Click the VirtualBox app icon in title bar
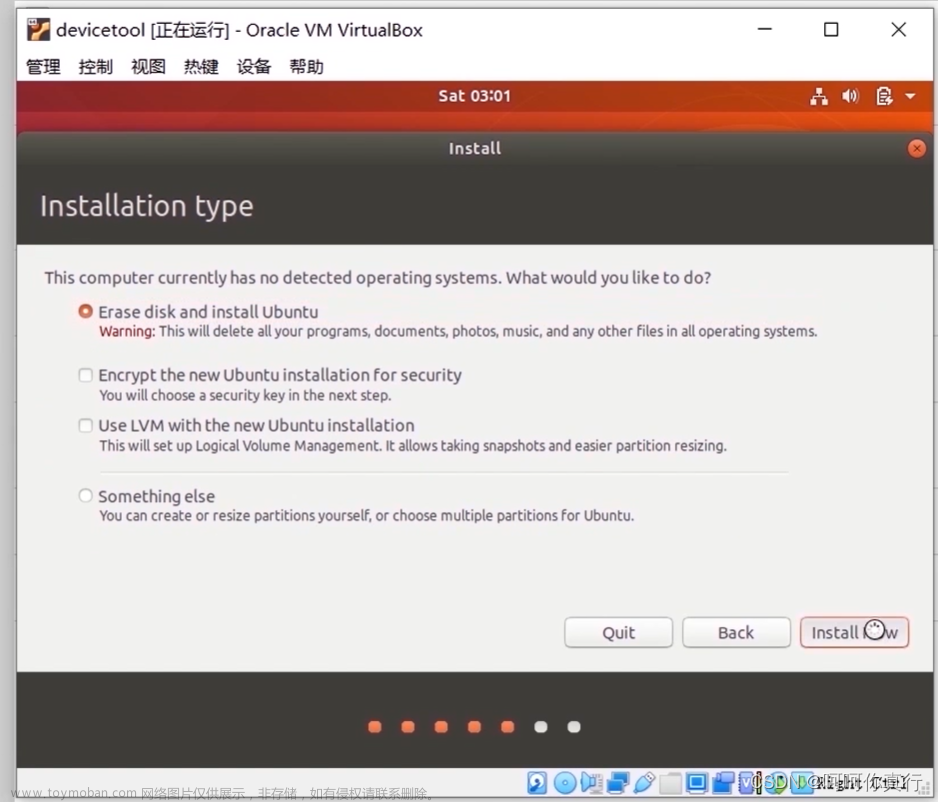The width and height of the screenshot is (938, 802). (x=38, y=29)
